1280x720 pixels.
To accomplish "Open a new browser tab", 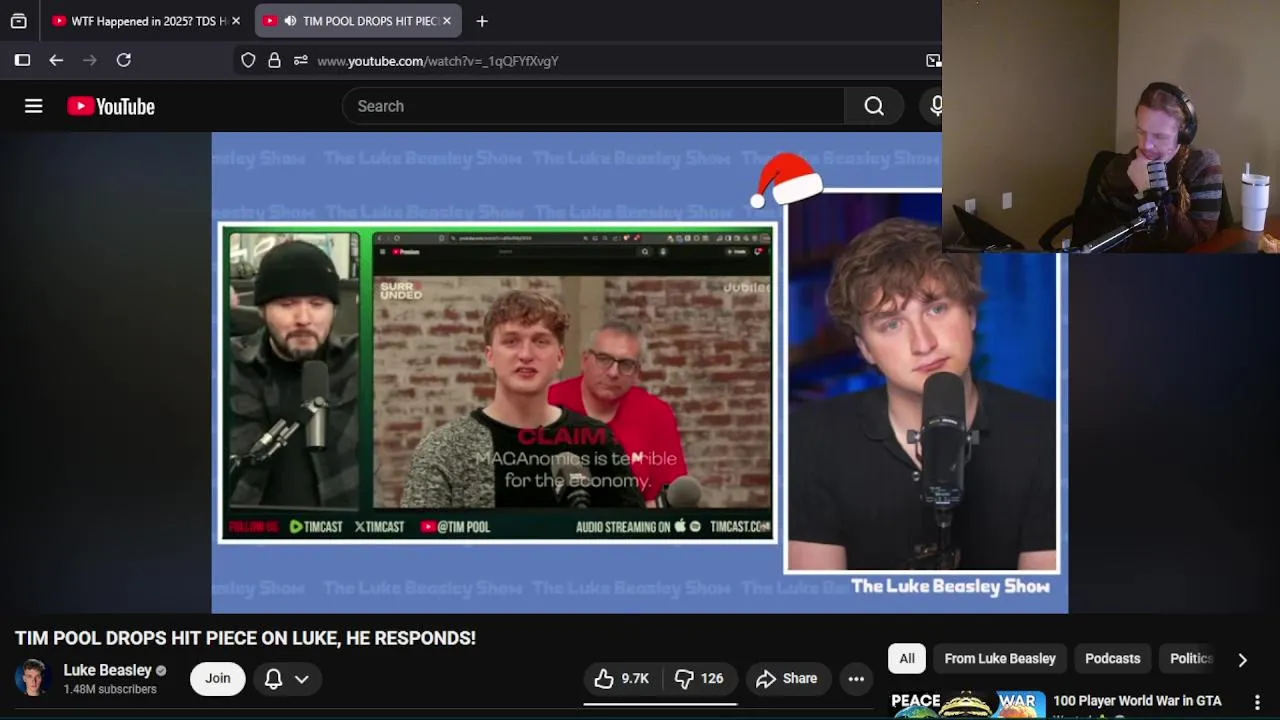I will pos(482,21).
